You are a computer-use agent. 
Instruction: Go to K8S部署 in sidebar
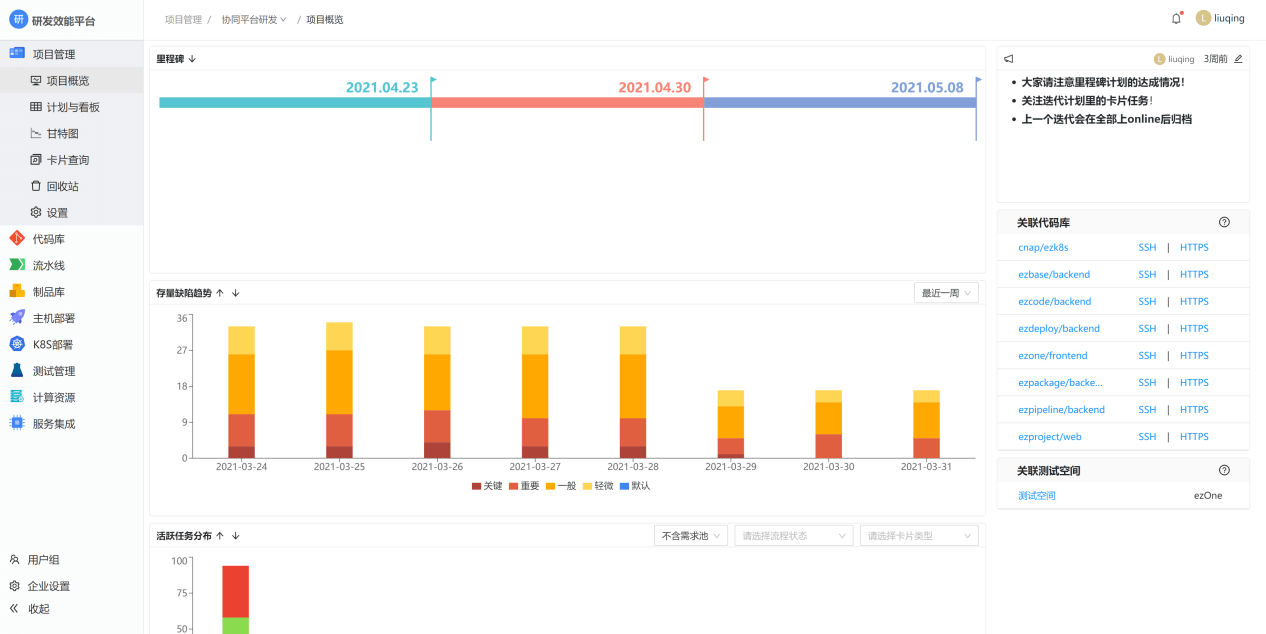[52, 344]
